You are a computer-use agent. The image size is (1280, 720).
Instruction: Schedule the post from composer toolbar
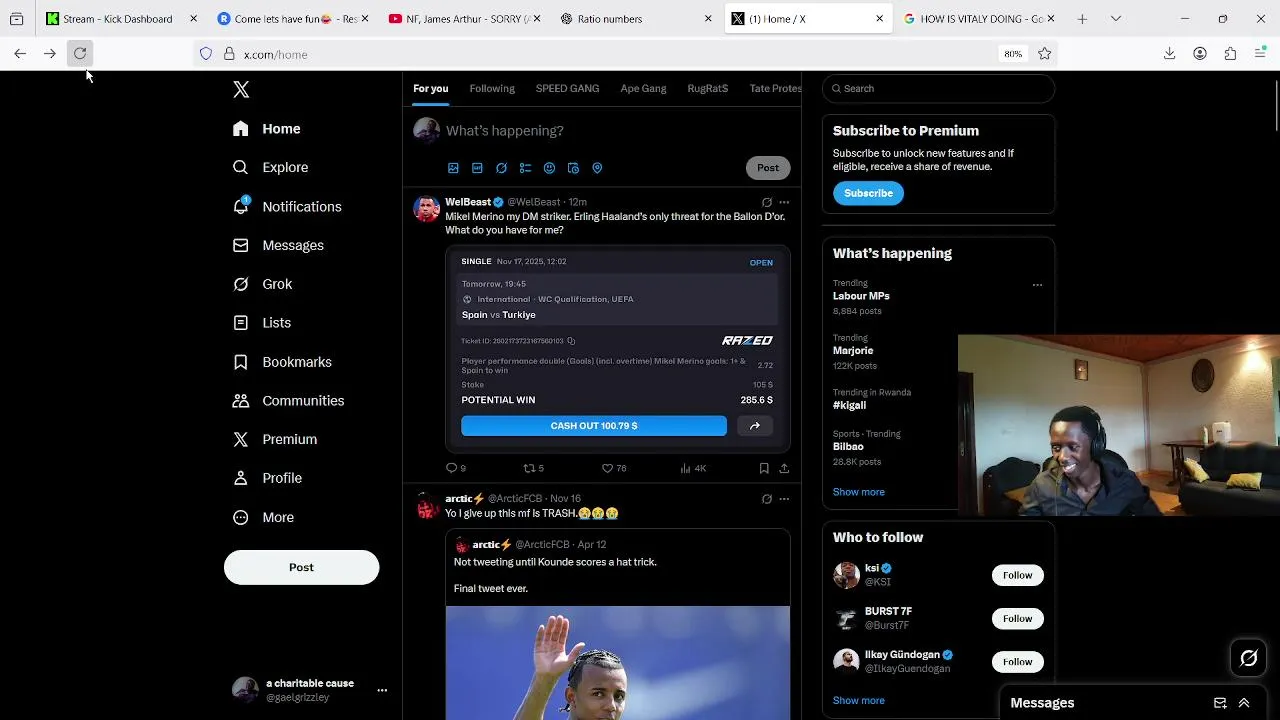(x=573, y=168)
